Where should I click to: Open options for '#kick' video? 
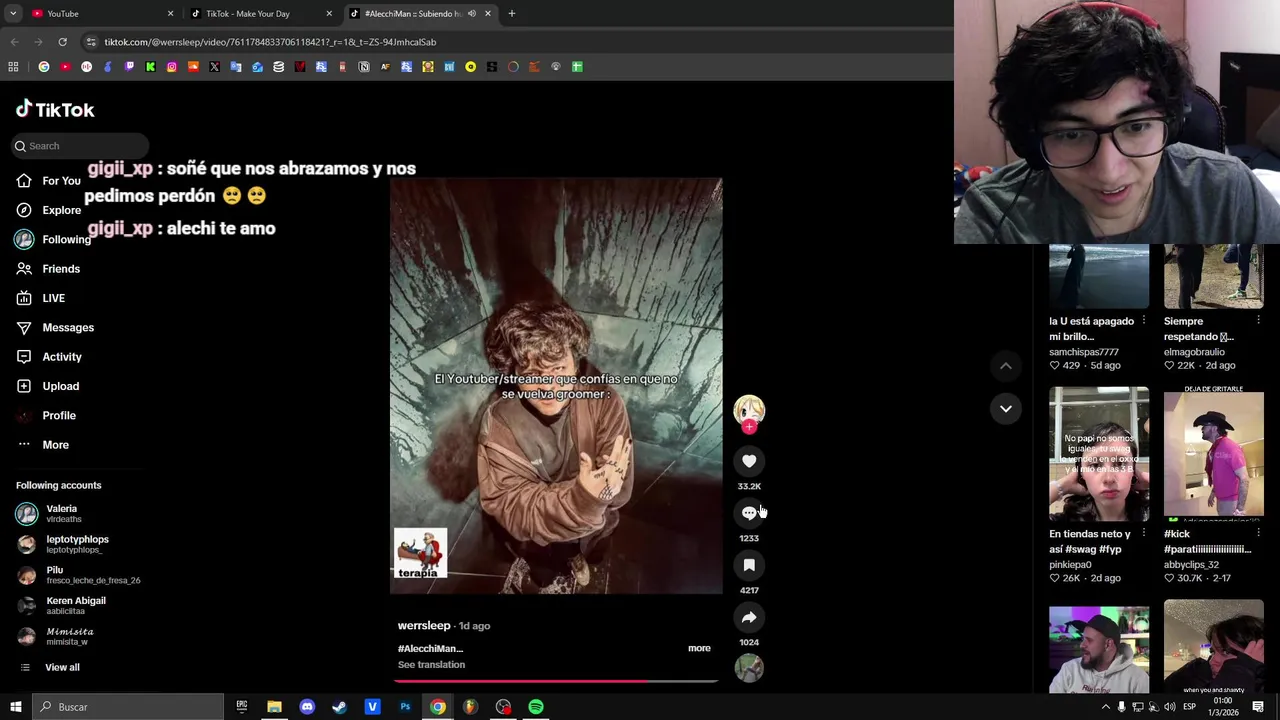(x=1258, y=534)
